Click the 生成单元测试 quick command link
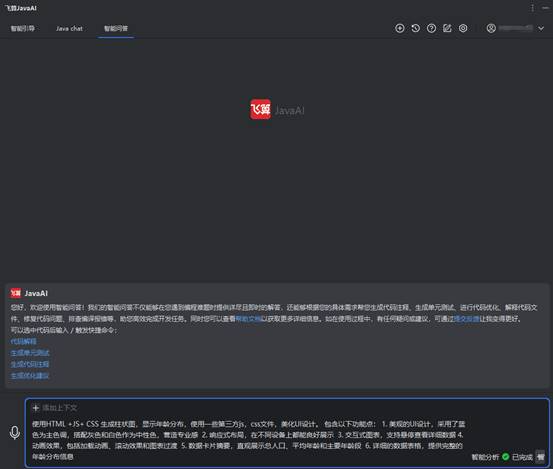The width and height of the screenshot is (553, 469). [x=30, y=353]
